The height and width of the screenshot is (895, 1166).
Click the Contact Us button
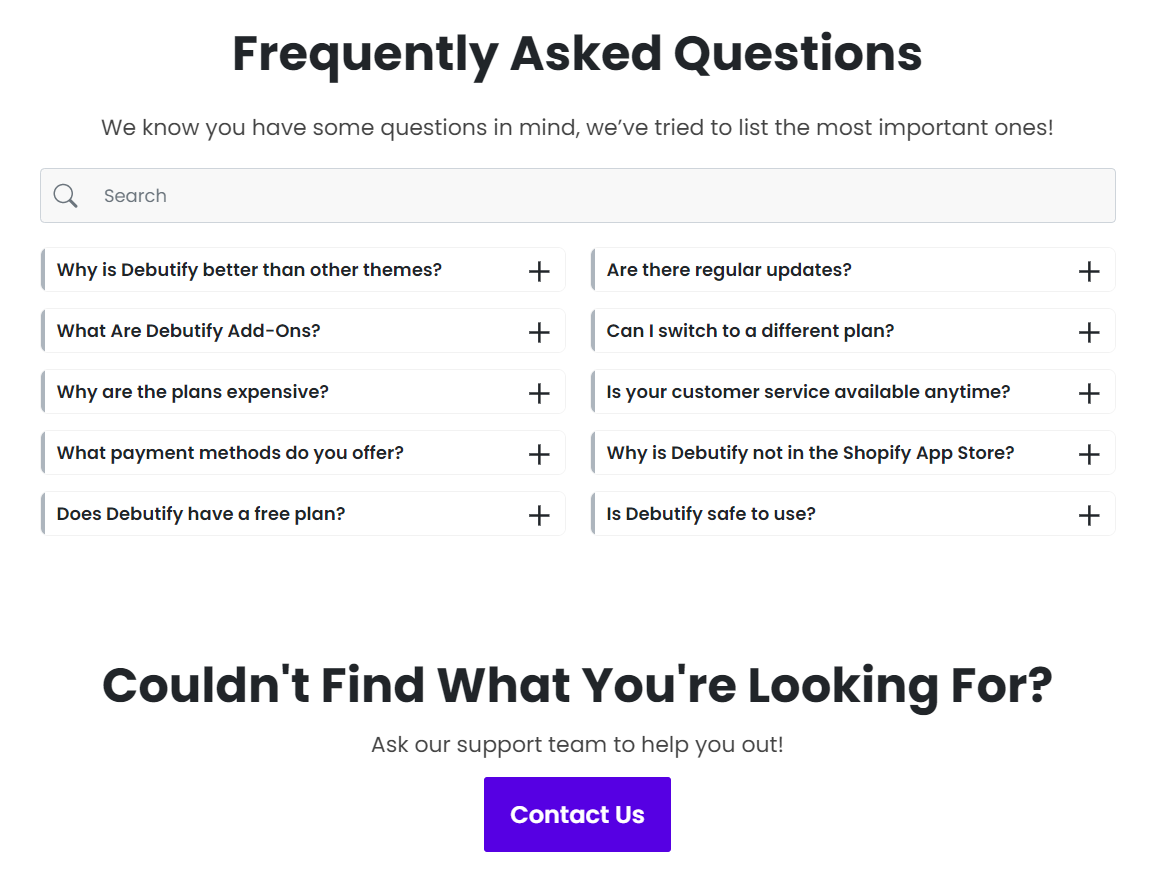tap(577, 814)
